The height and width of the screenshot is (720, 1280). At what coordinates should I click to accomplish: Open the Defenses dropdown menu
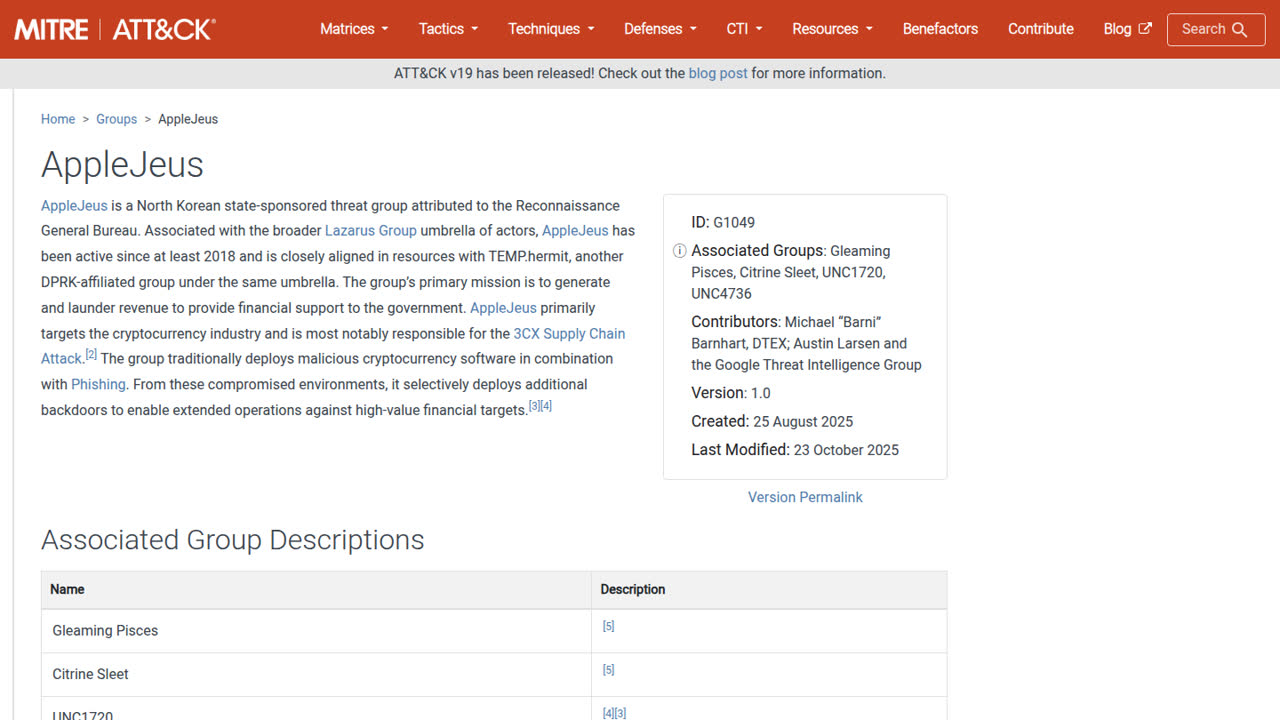pyautogui.click(x=660, y=29)
